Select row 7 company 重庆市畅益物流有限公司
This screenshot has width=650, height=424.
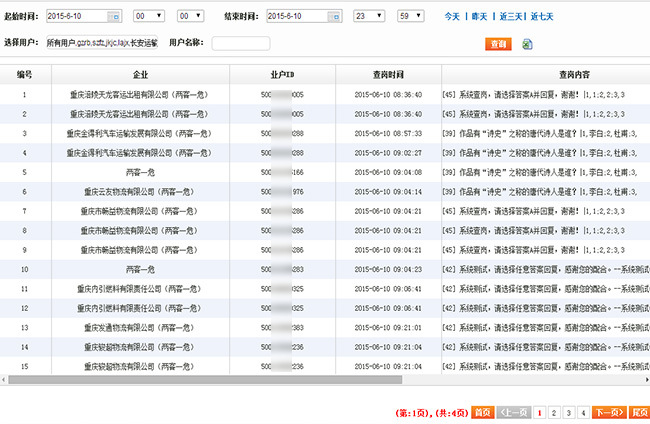point(139,211)
